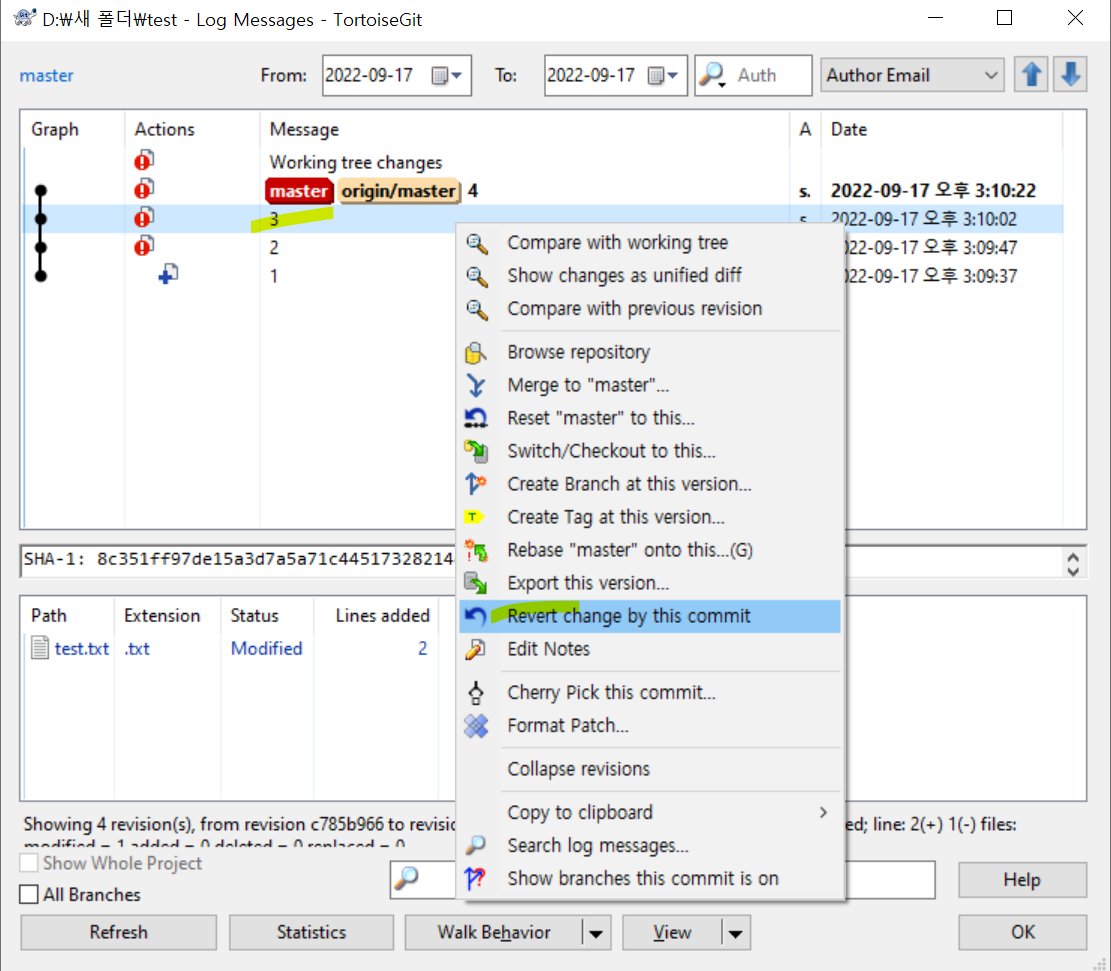
Task: Click the magnifier icon beside Compare with working tree
Action: click(476, 244)
